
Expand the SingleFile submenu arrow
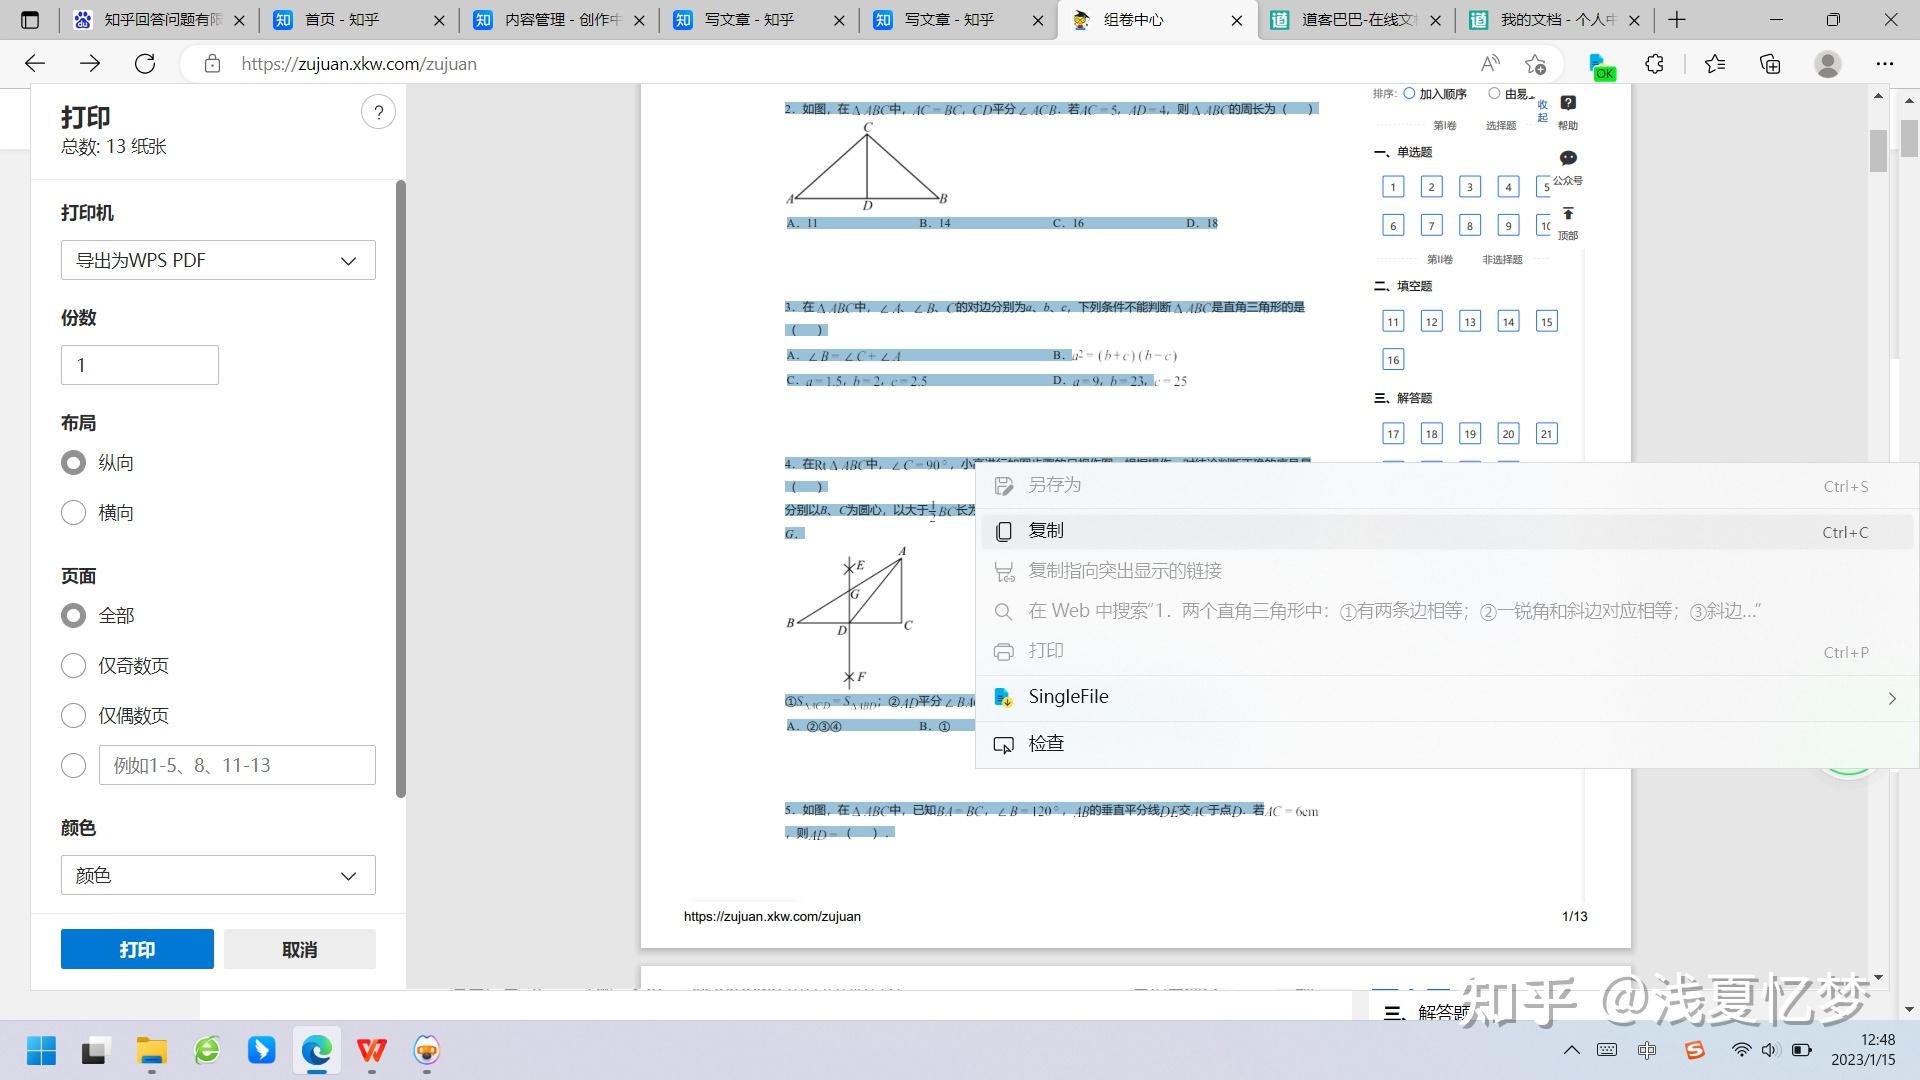tap(1891, 698)
